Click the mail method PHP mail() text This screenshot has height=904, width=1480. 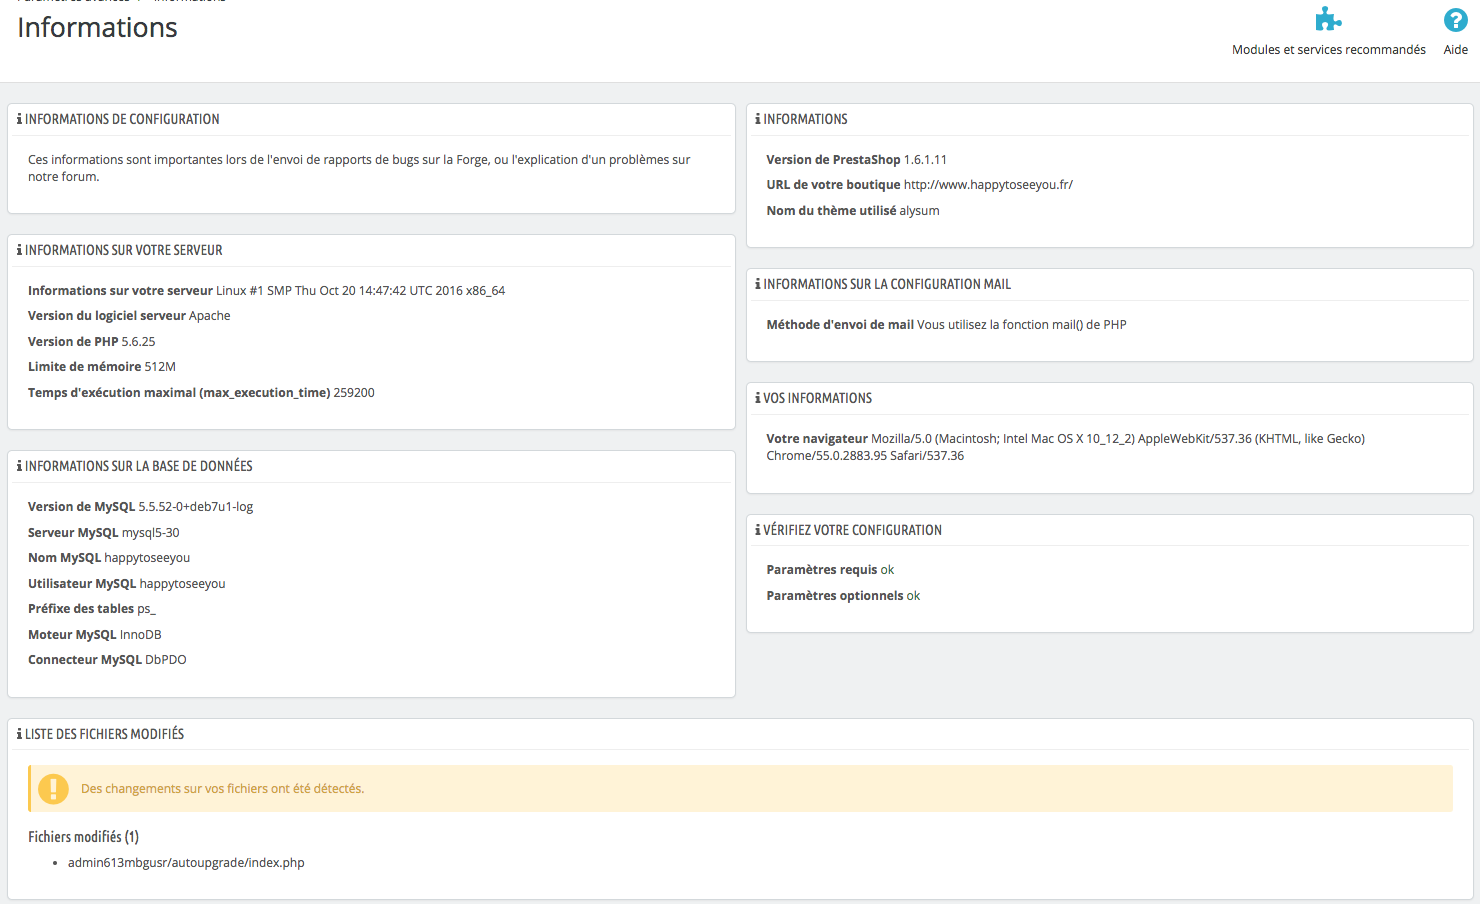click(1022, 324)
